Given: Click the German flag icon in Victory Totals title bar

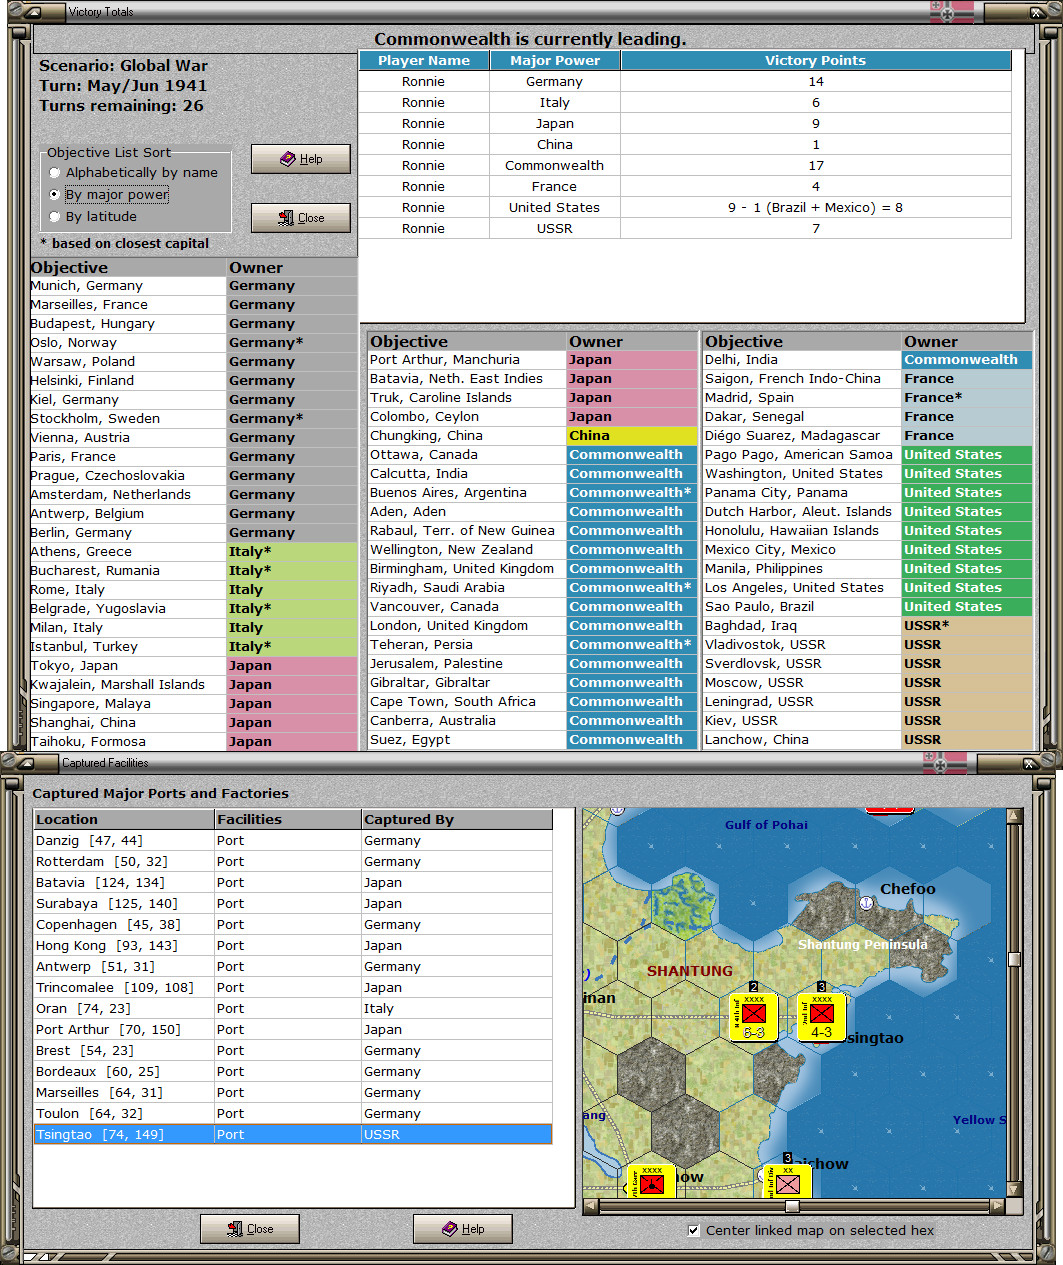Looking at the screenshot, I should click(x=951, y=11).
